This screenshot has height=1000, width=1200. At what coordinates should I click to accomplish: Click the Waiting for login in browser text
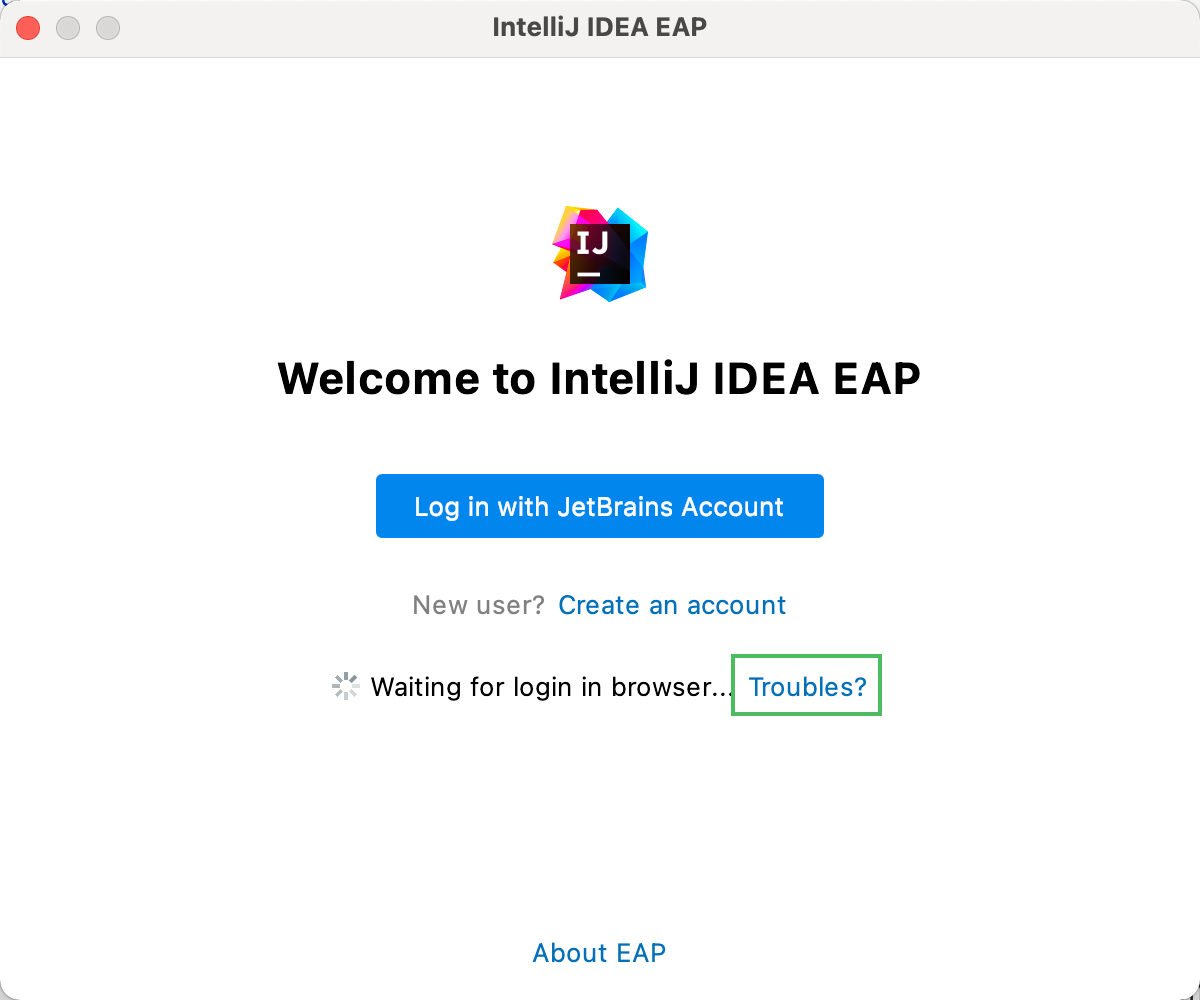(x=552, y=687)
